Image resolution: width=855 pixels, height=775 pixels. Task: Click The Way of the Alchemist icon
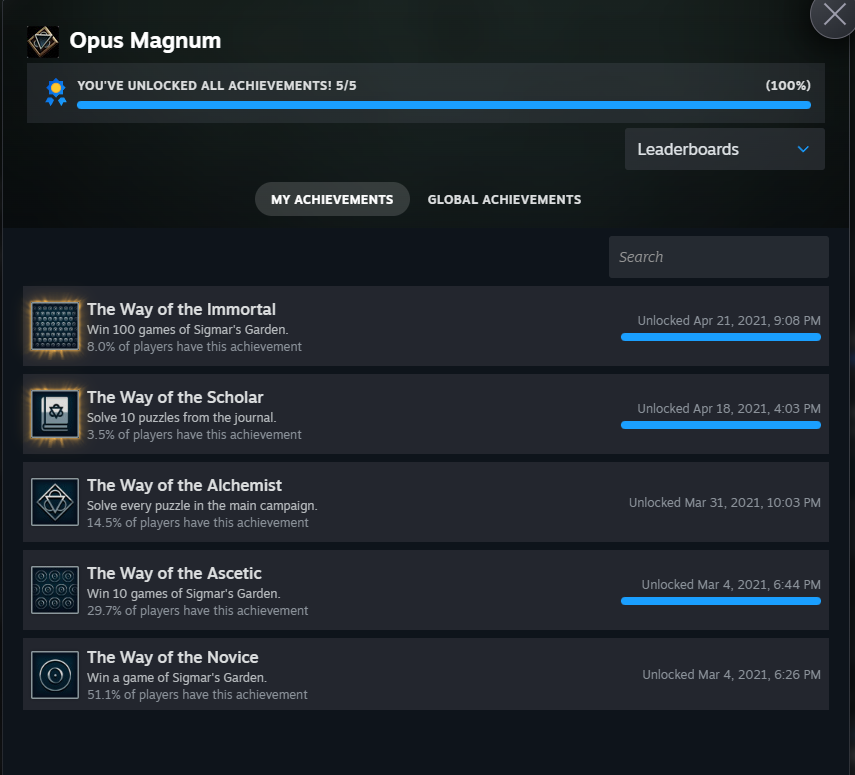[x=55, y=502]
